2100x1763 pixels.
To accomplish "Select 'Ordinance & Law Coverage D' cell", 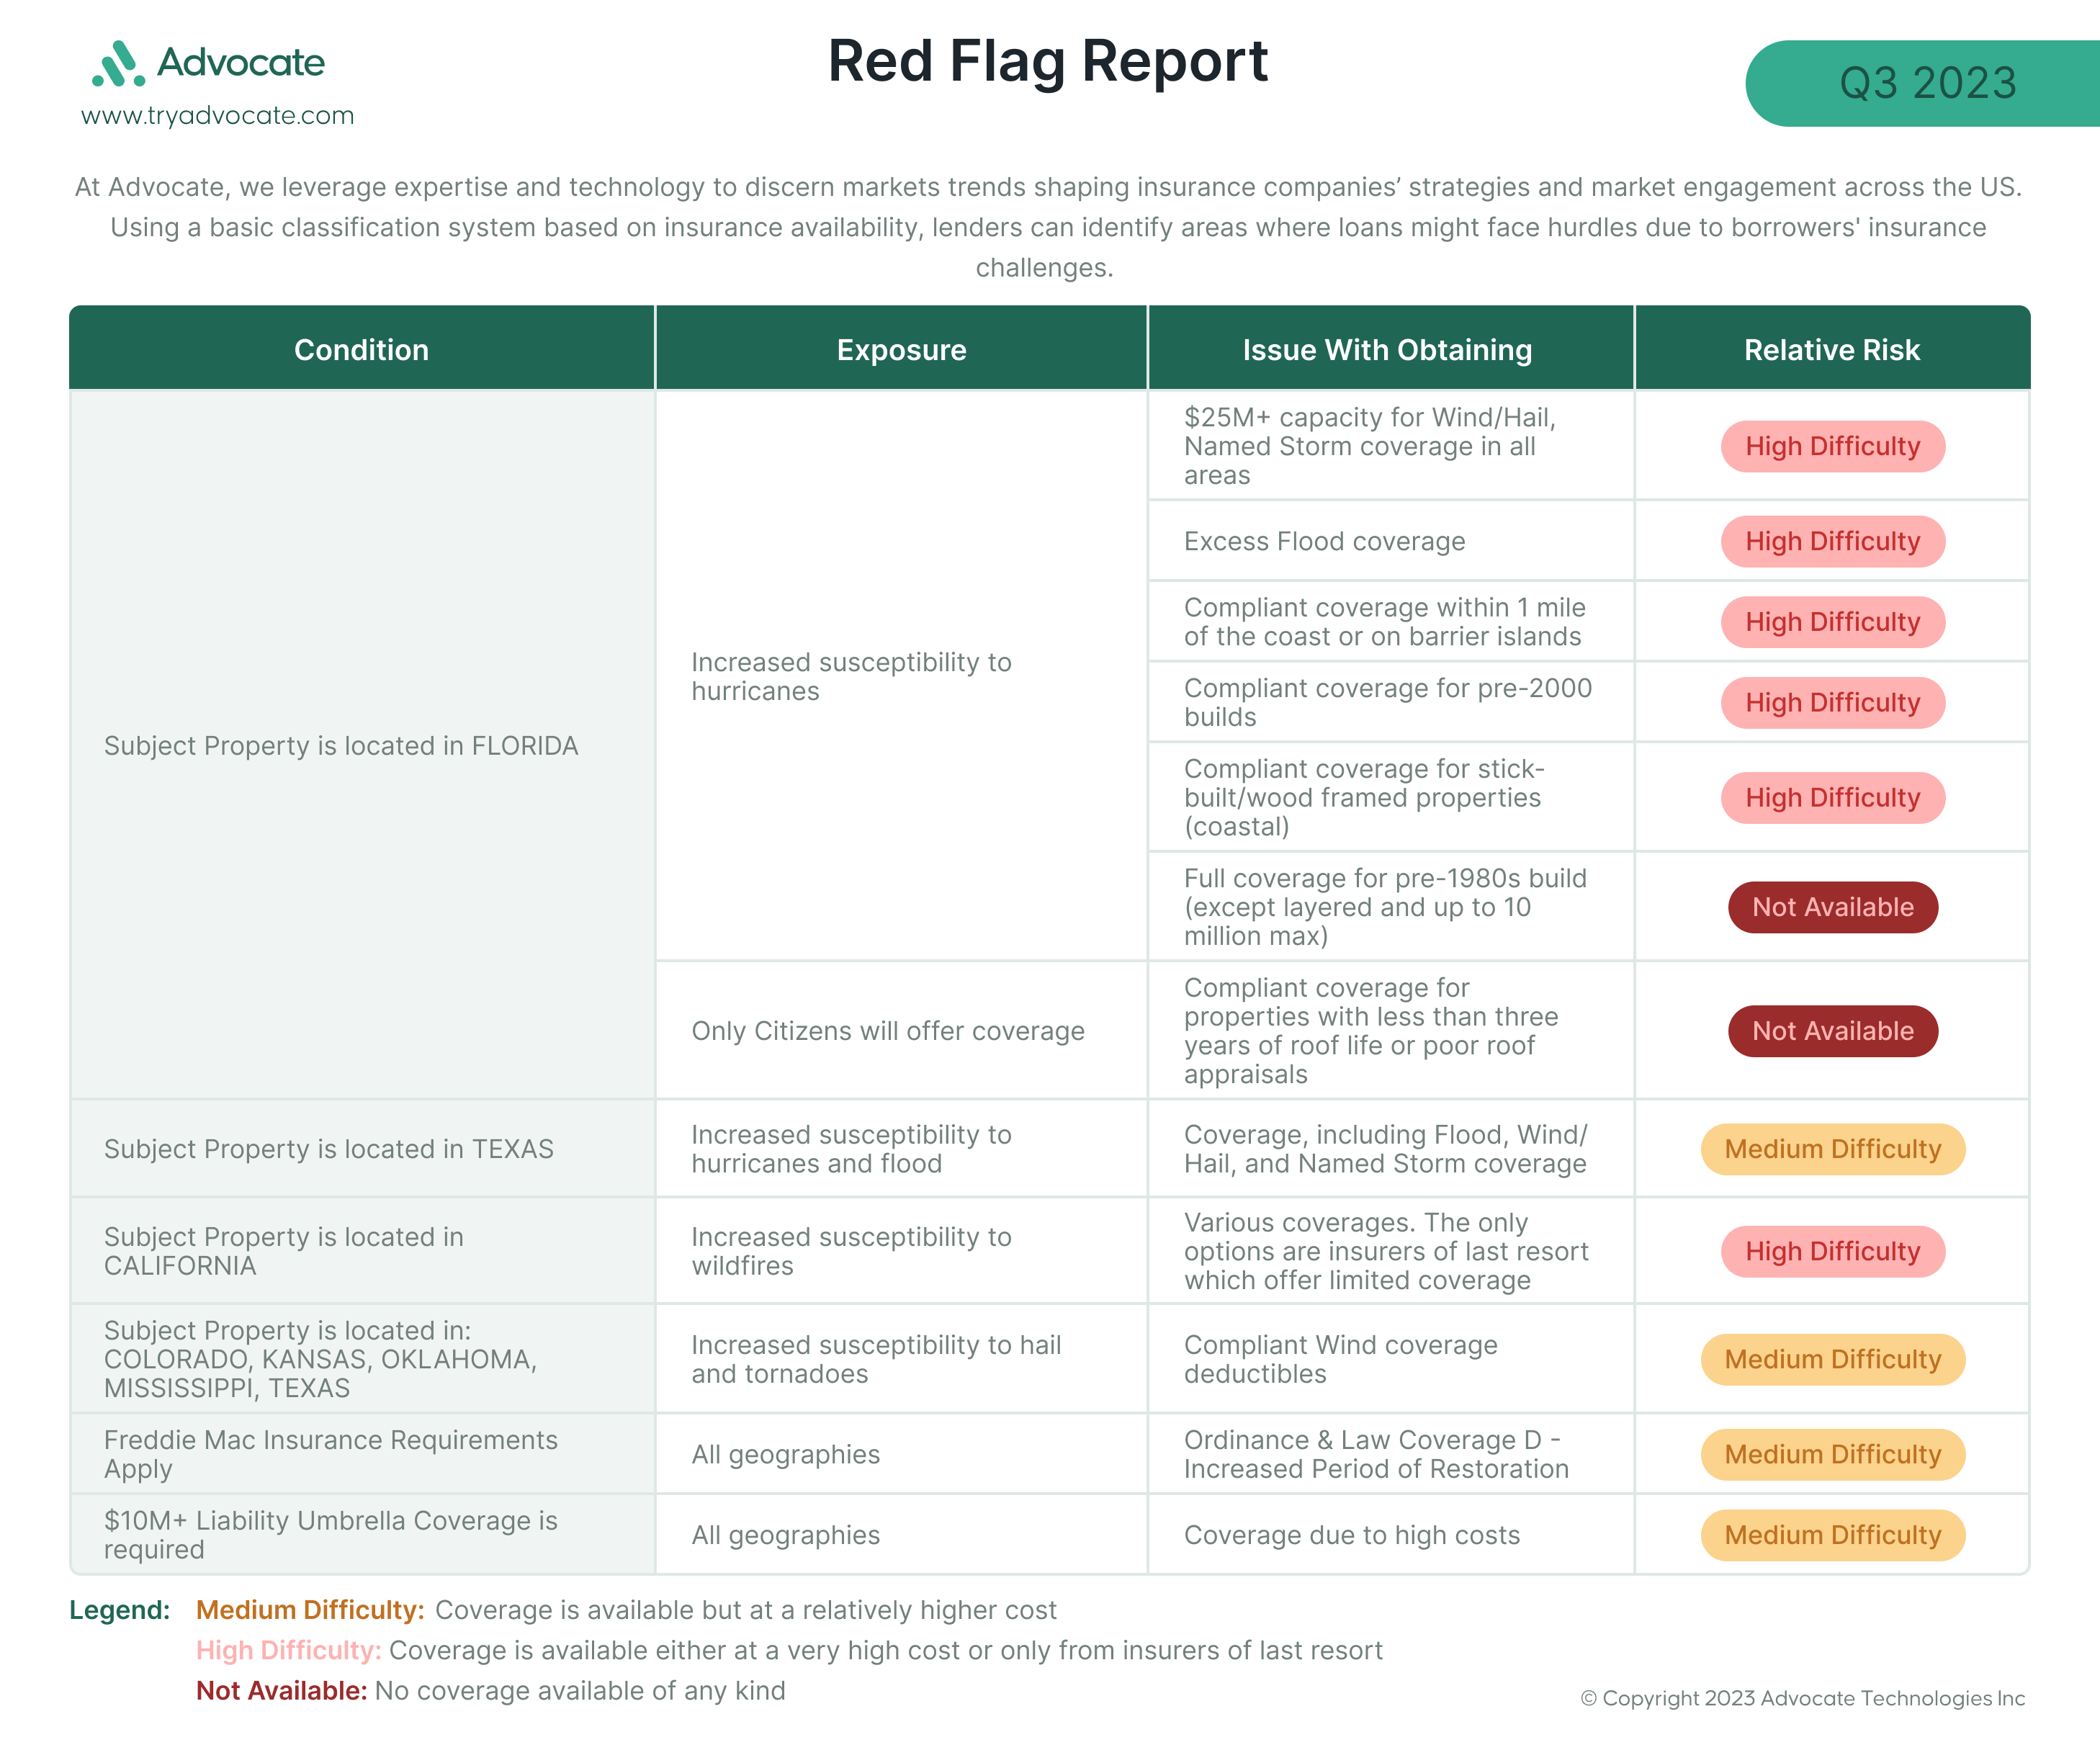I will (1390, 1454).
